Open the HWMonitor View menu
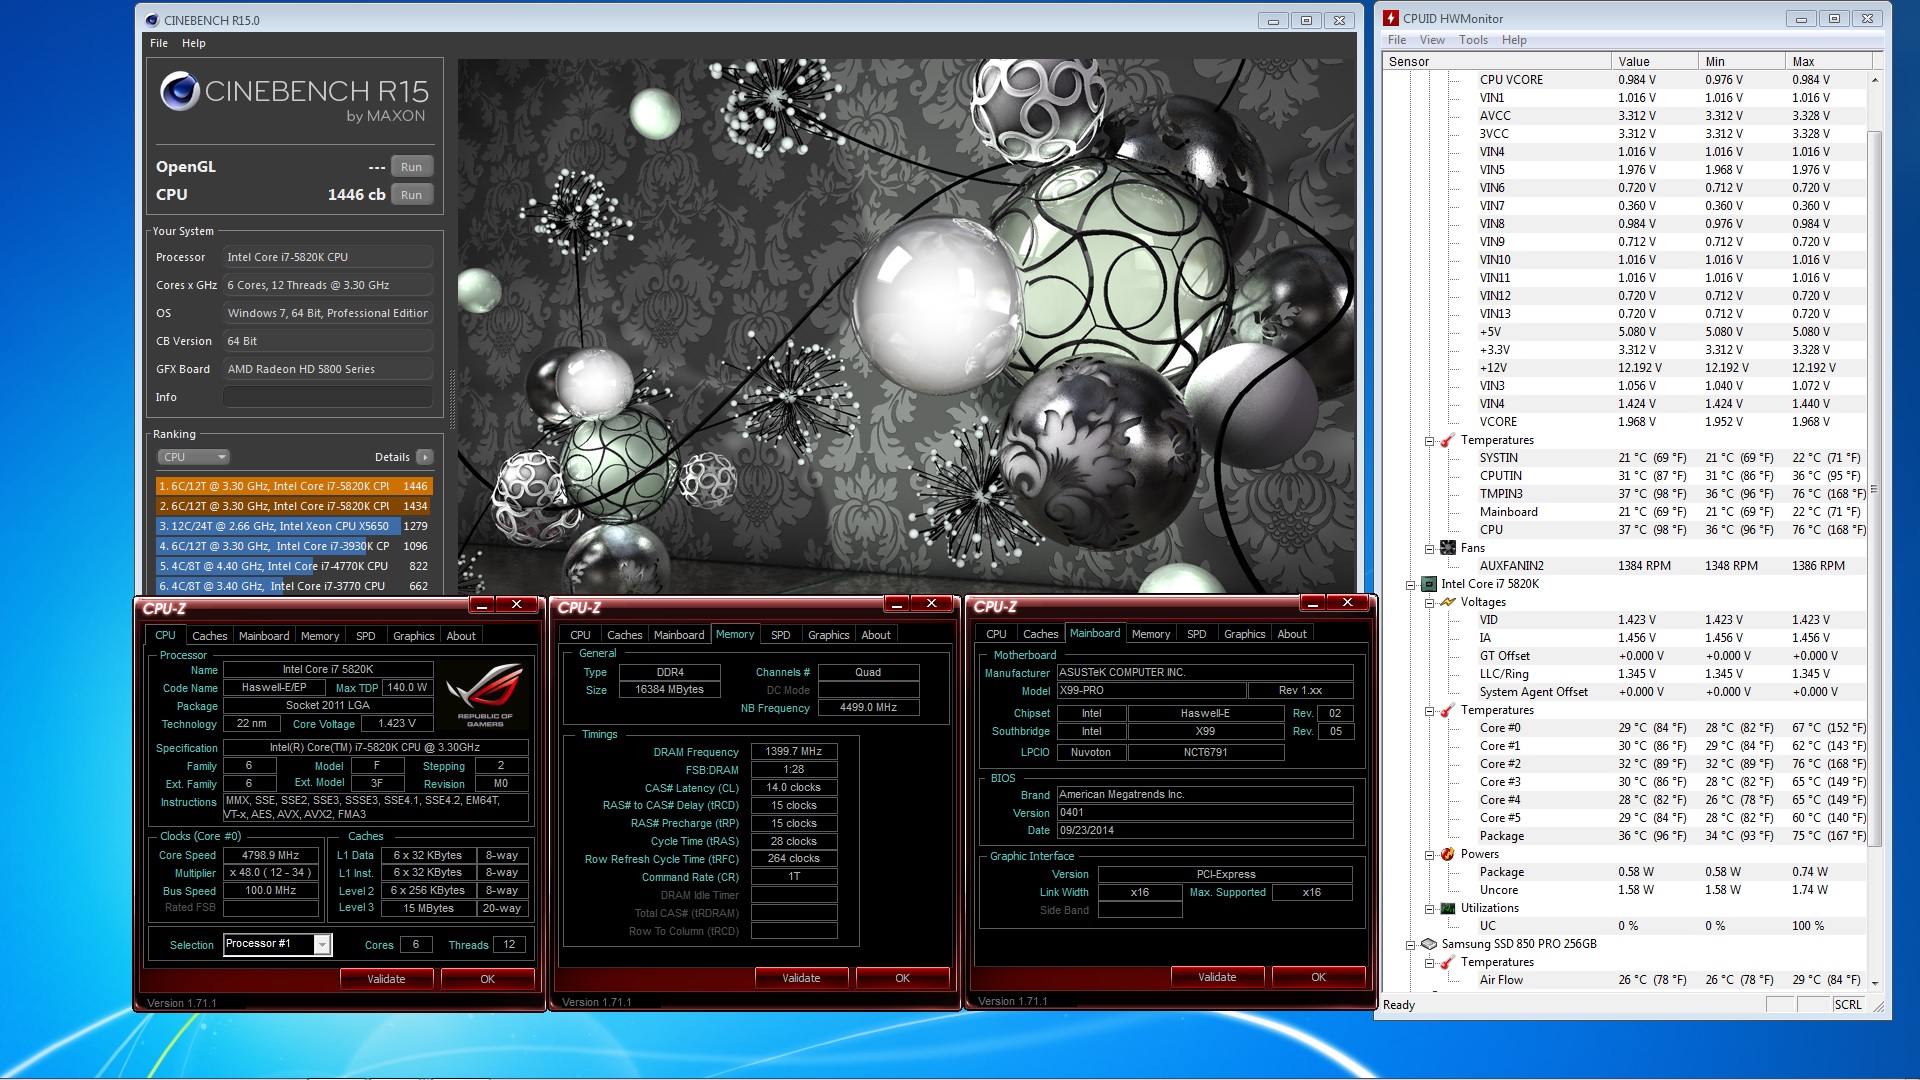1920x1080 pixels. 1432,40
